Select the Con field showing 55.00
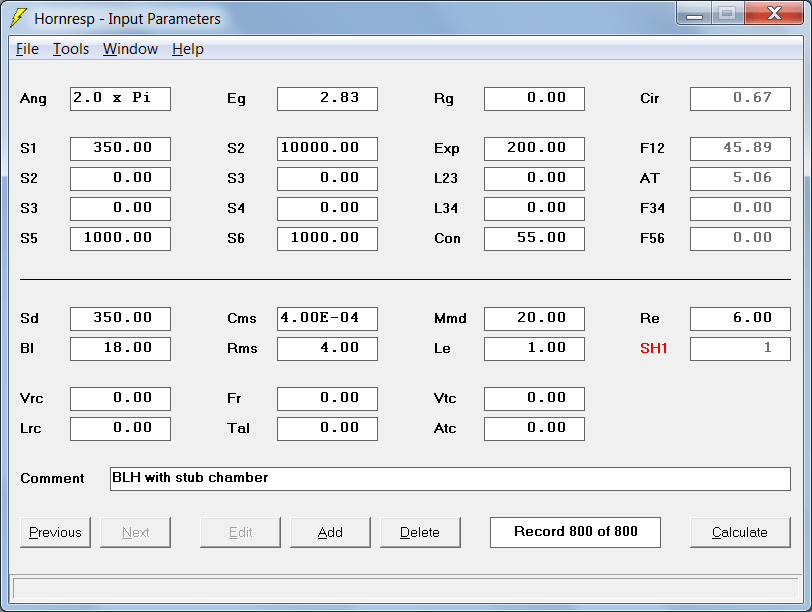812x612 pixels. click(x=534, y=239)
